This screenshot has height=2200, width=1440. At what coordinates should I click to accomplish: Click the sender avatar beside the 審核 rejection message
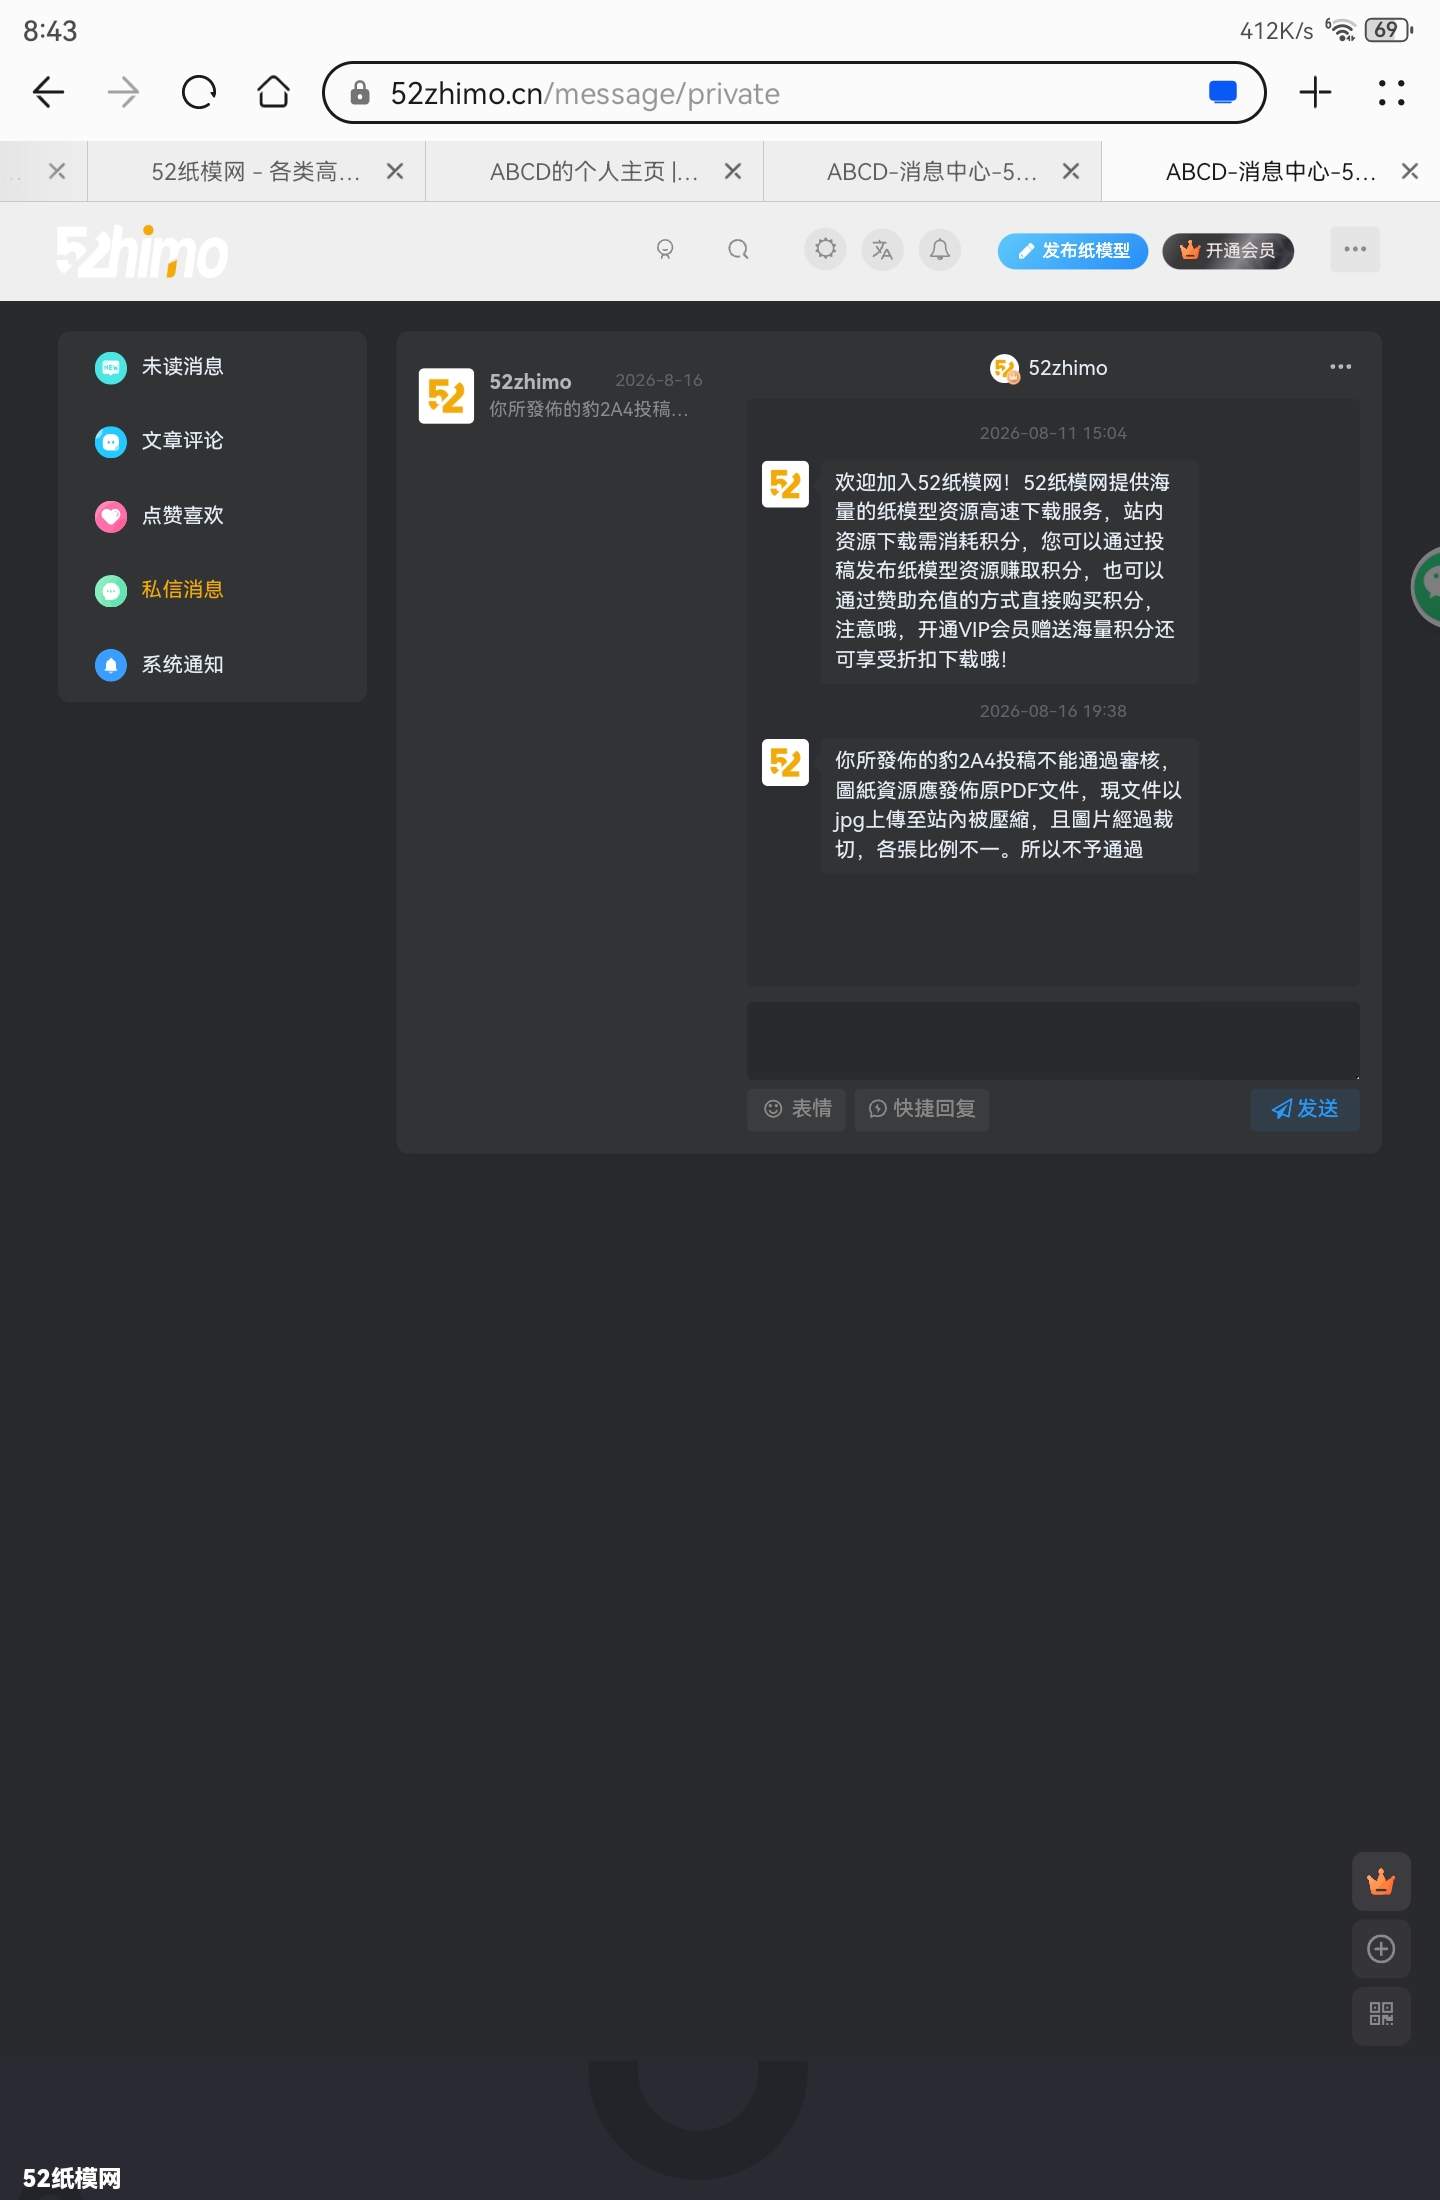coord(785,763)
